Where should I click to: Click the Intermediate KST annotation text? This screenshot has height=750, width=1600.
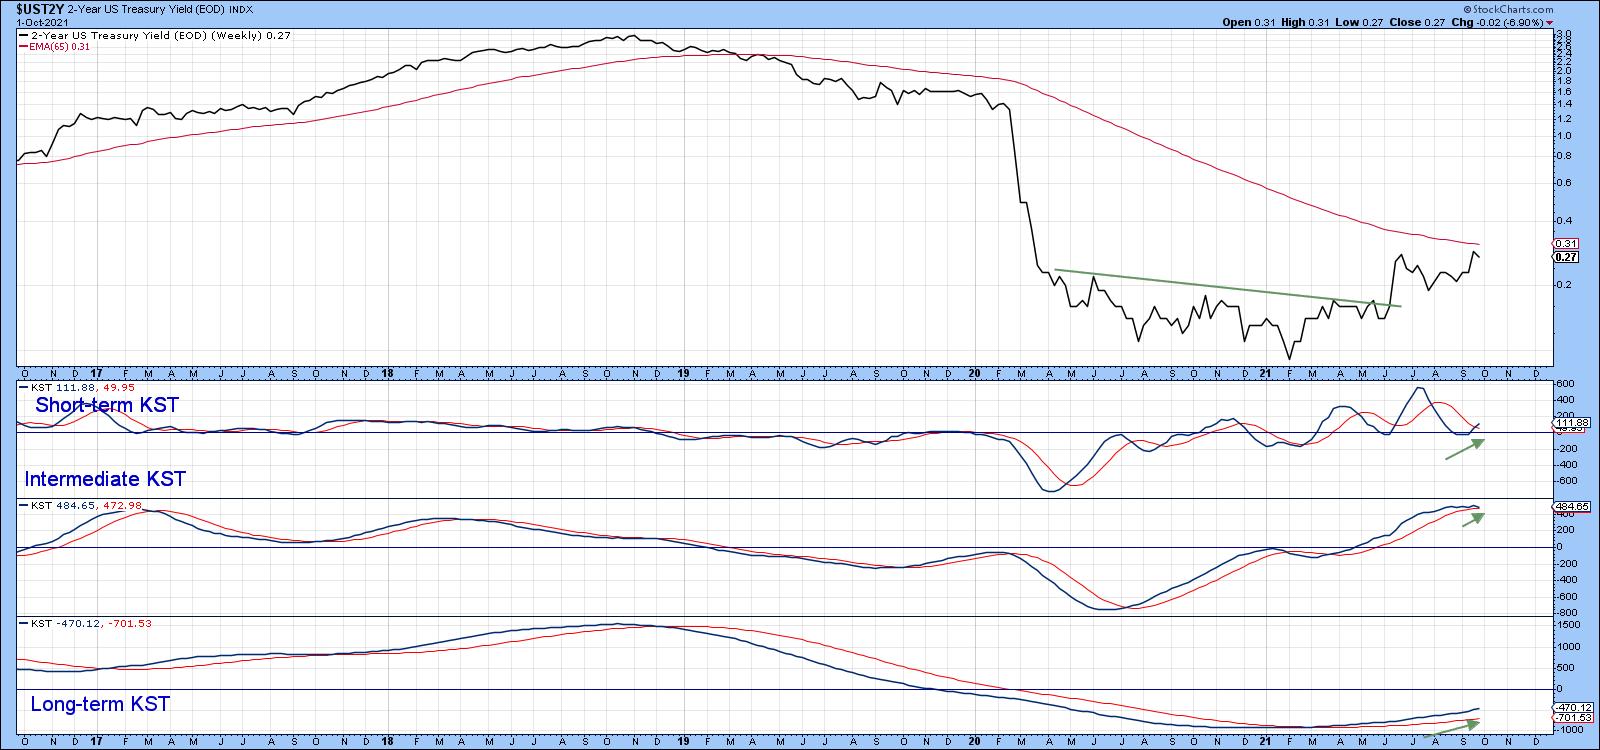pyautogui.click(x=105, y=479)
